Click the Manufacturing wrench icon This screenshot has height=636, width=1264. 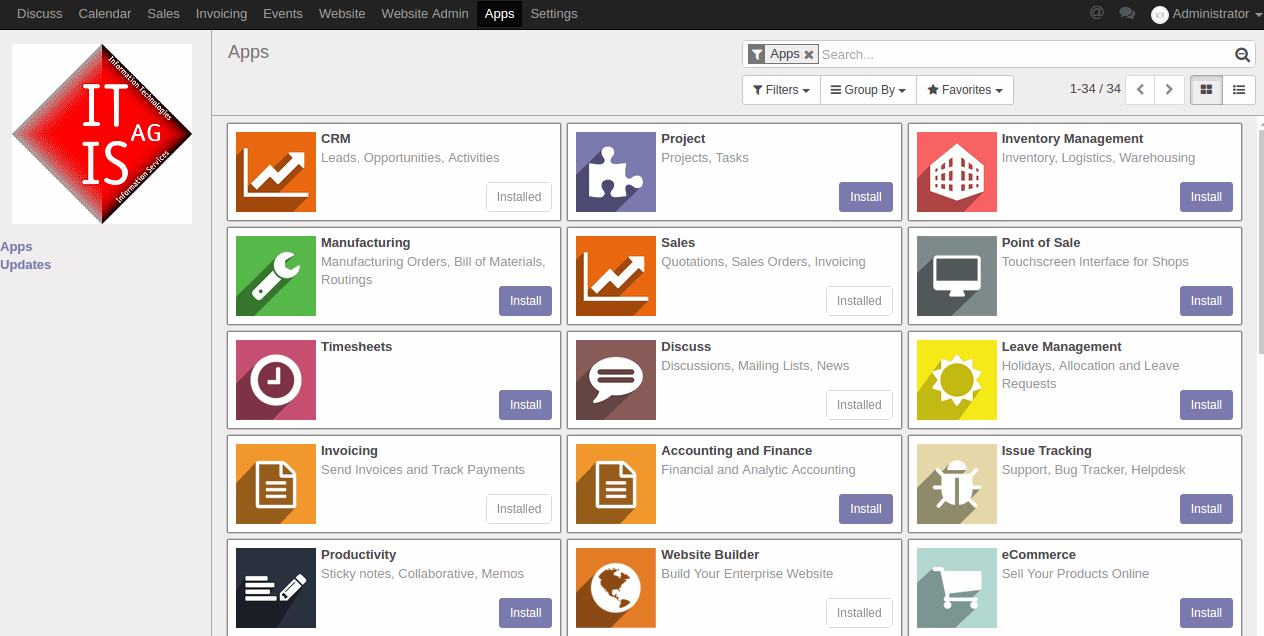[x=276, y=276]
